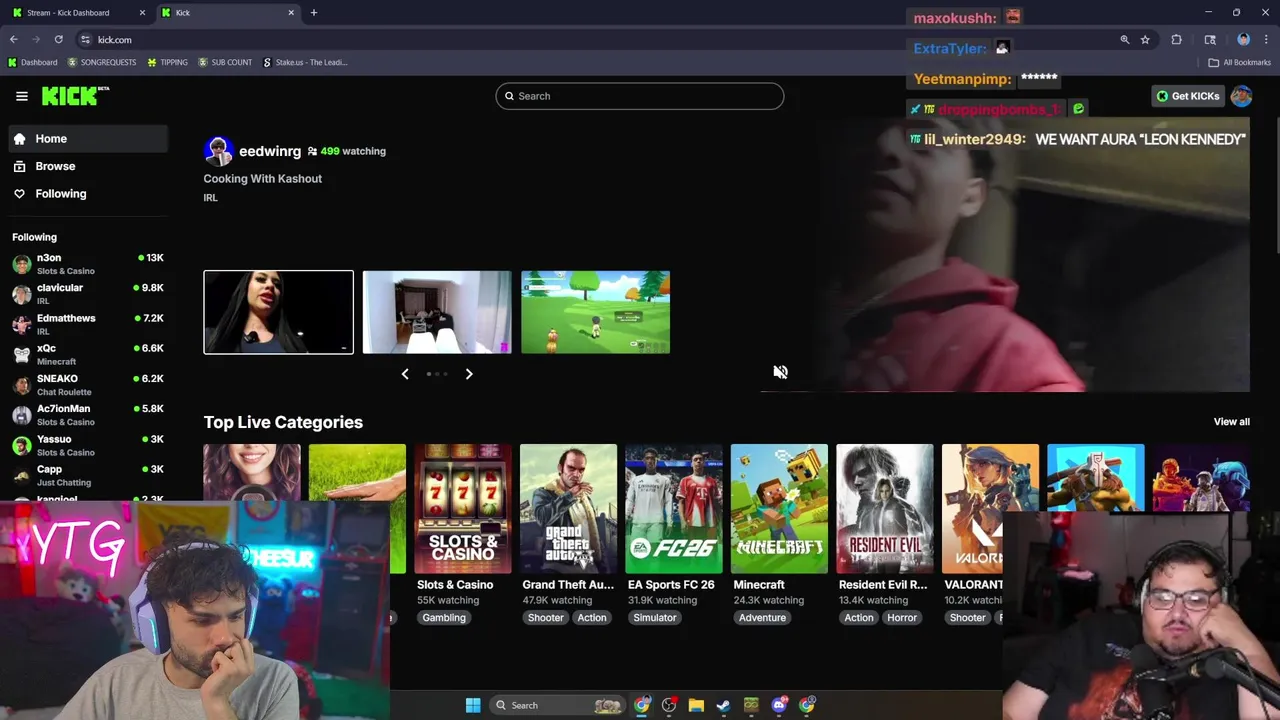Open the All Bookmarks folder

point(1239,62)
